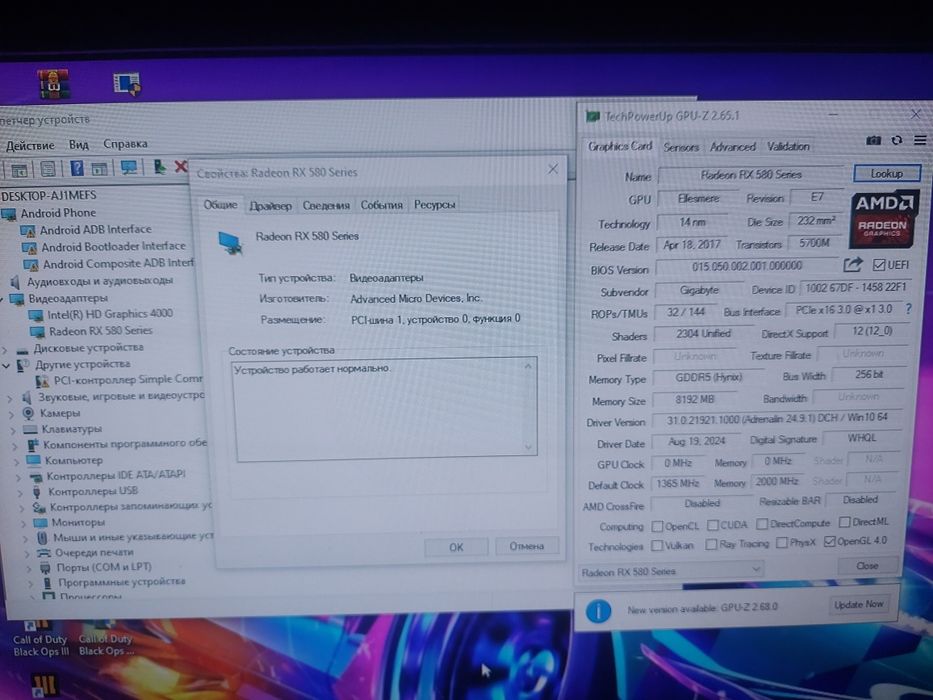Screen dimensions: 933x700
Task: Switch to the Сведения tab
Action: [x=326, y=205]
